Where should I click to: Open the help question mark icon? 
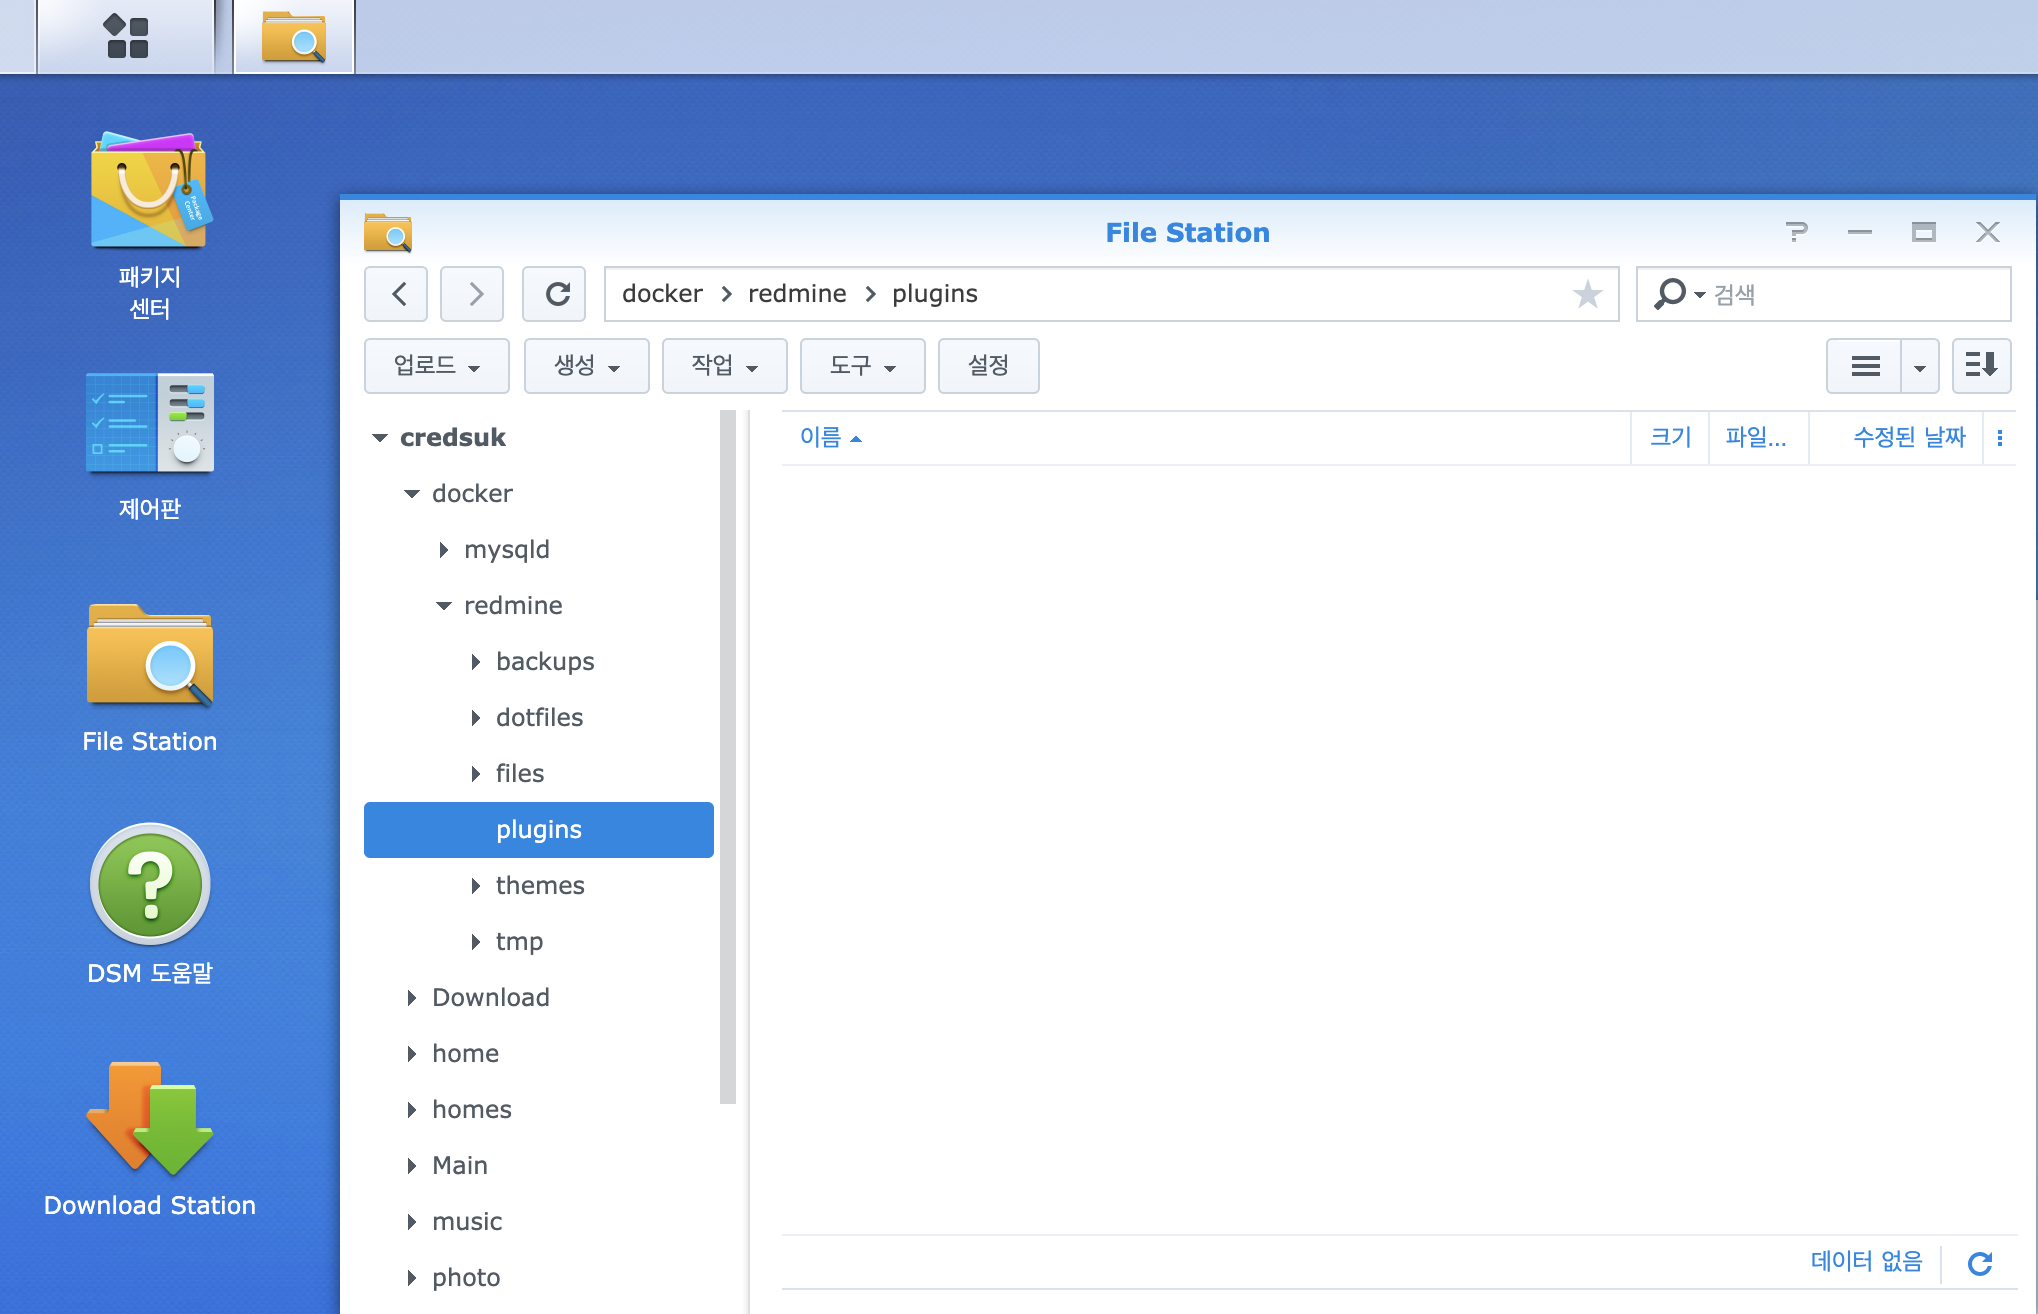click(1796, 232)
